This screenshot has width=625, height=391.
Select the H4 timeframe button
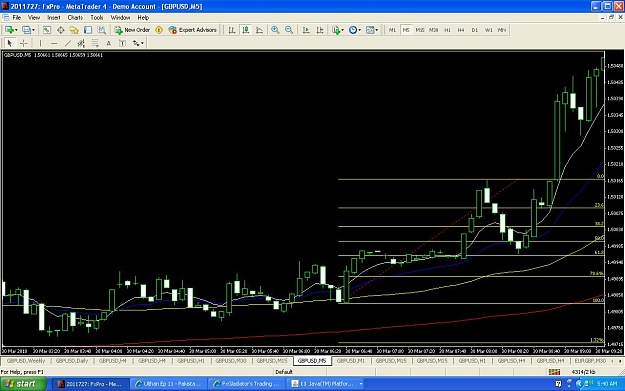[461, 30]
